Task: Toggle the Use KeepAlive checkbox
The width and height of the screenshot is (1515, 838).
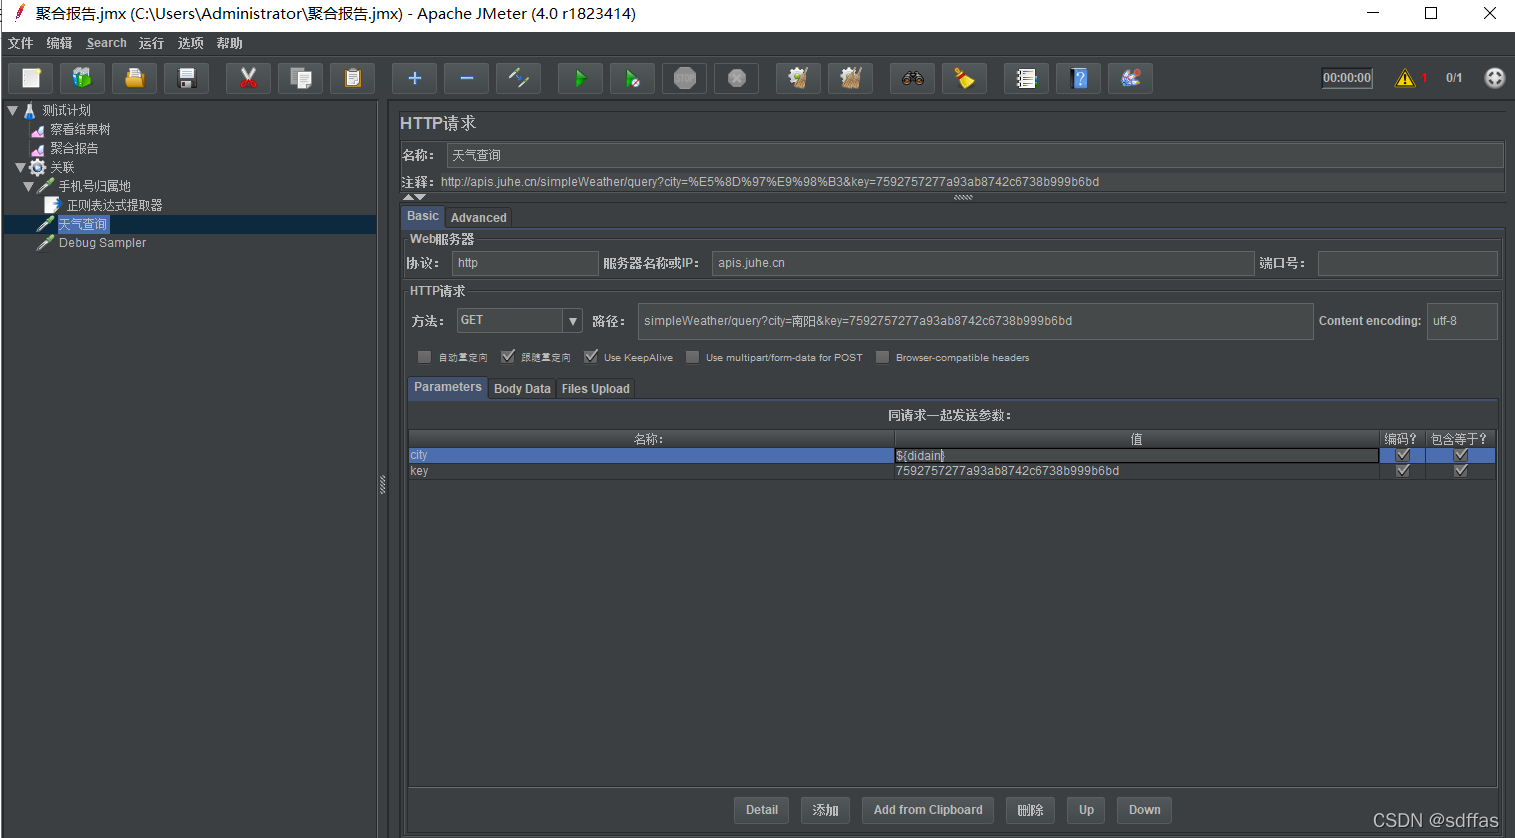Action: (591, 357)
